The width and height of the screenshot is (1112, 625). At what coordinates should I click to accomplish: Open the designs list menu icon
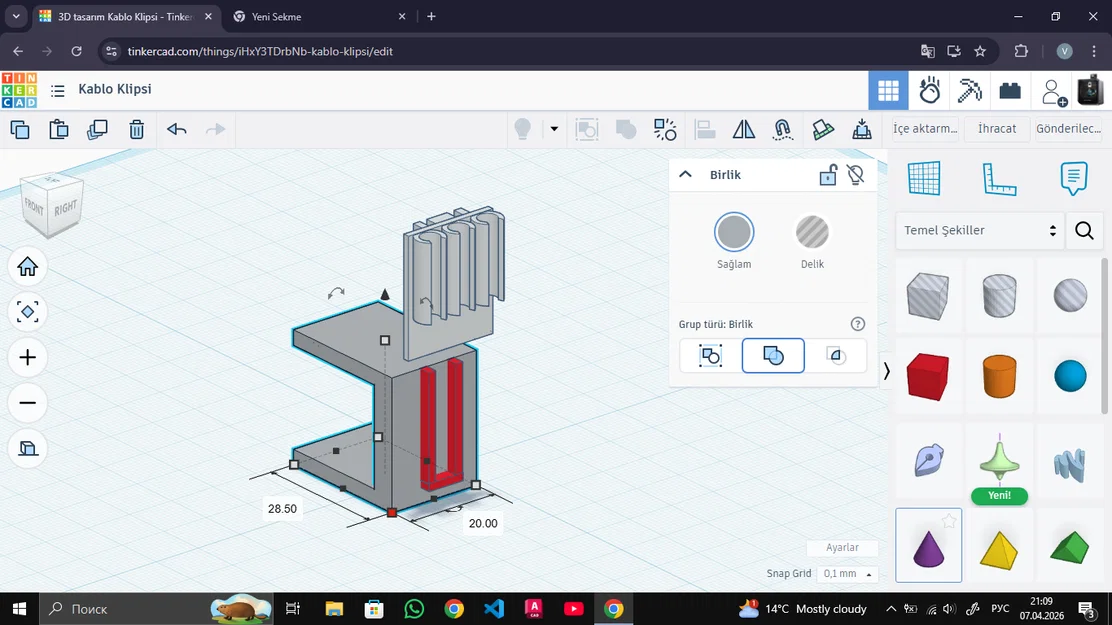coord(58,90)
